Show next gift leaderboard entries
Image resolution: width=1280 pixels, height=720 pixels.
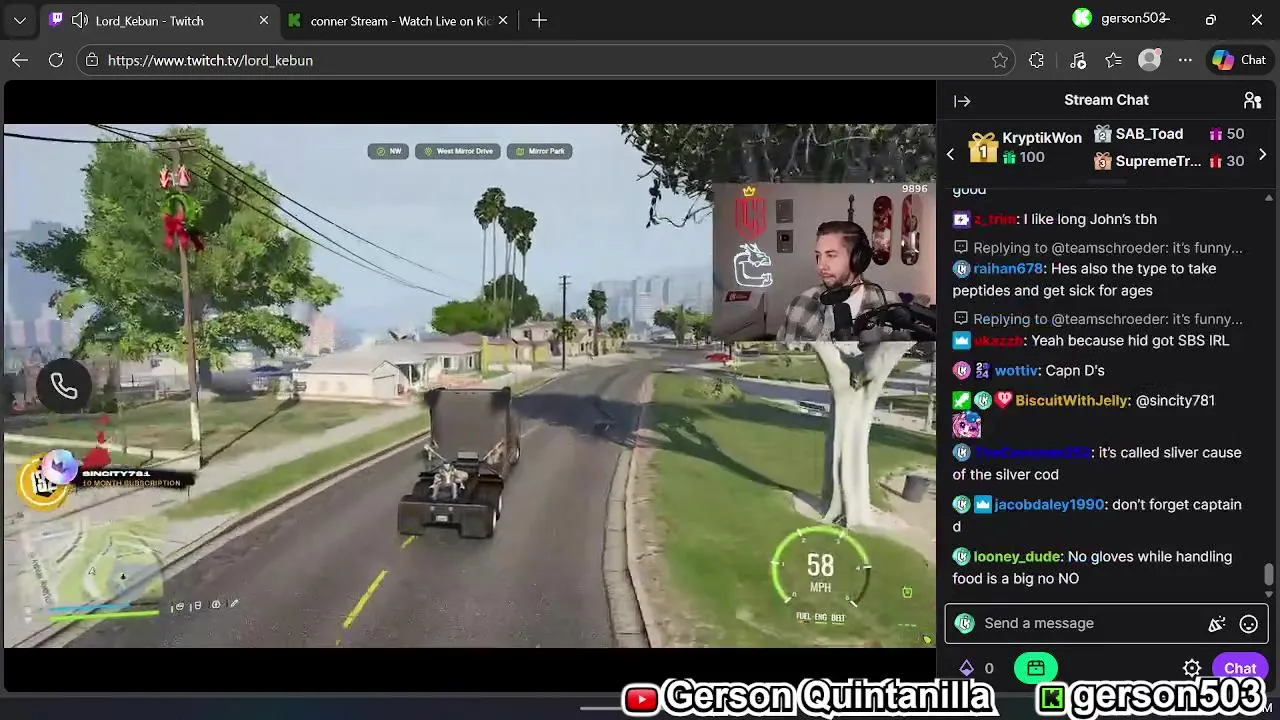(x=1262, y=155)
